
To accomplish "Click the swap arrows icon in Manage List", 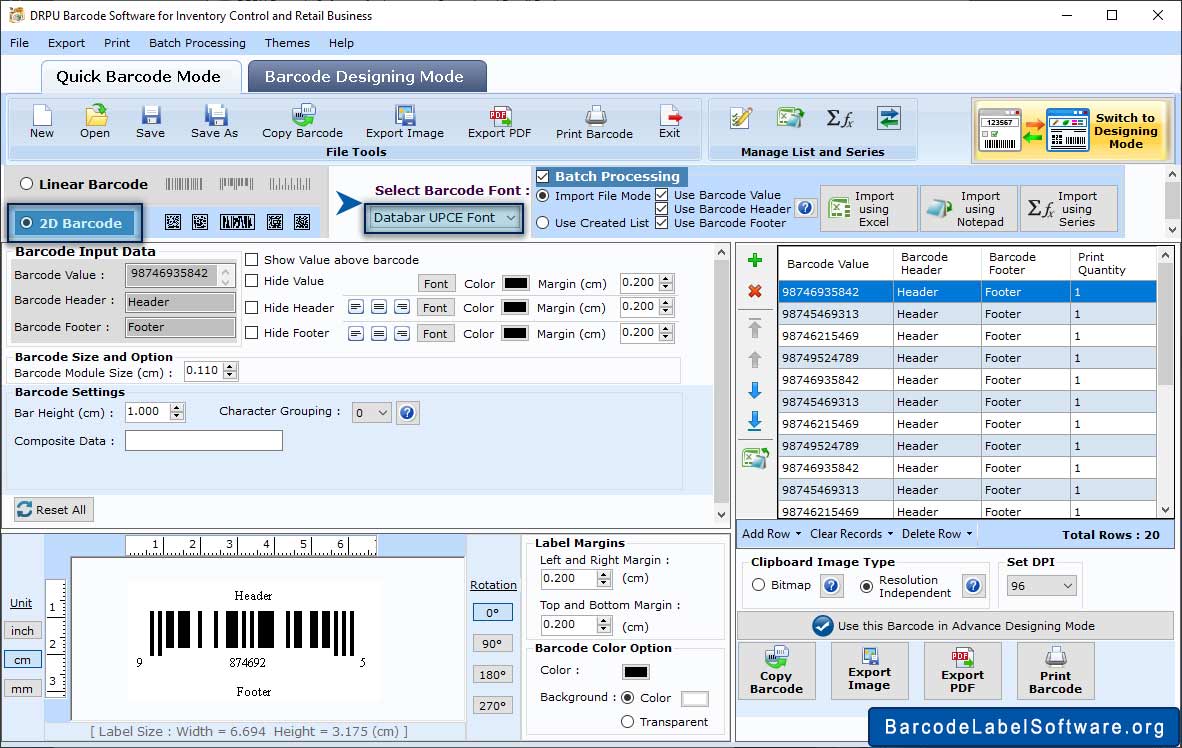I will 889,118.
